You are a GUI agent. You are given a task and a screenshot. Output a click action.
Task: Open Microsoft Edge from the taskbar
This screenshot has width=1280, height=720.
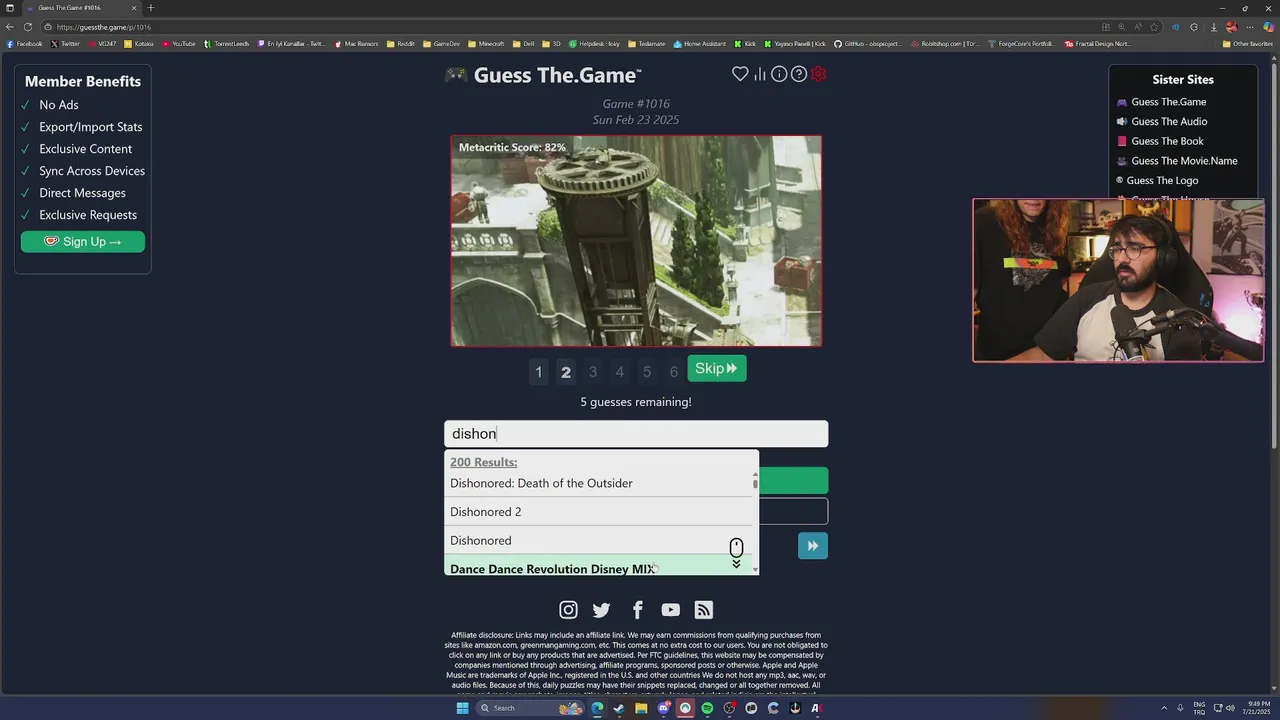pyautogui.click(x=597, y=708)
